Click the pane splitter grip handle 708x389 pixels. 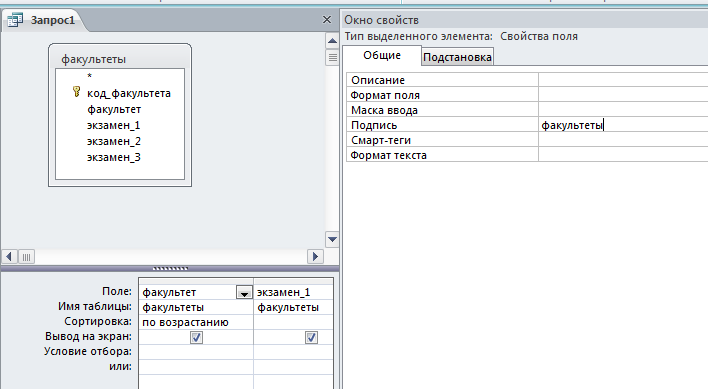click(x=170, y=269)
